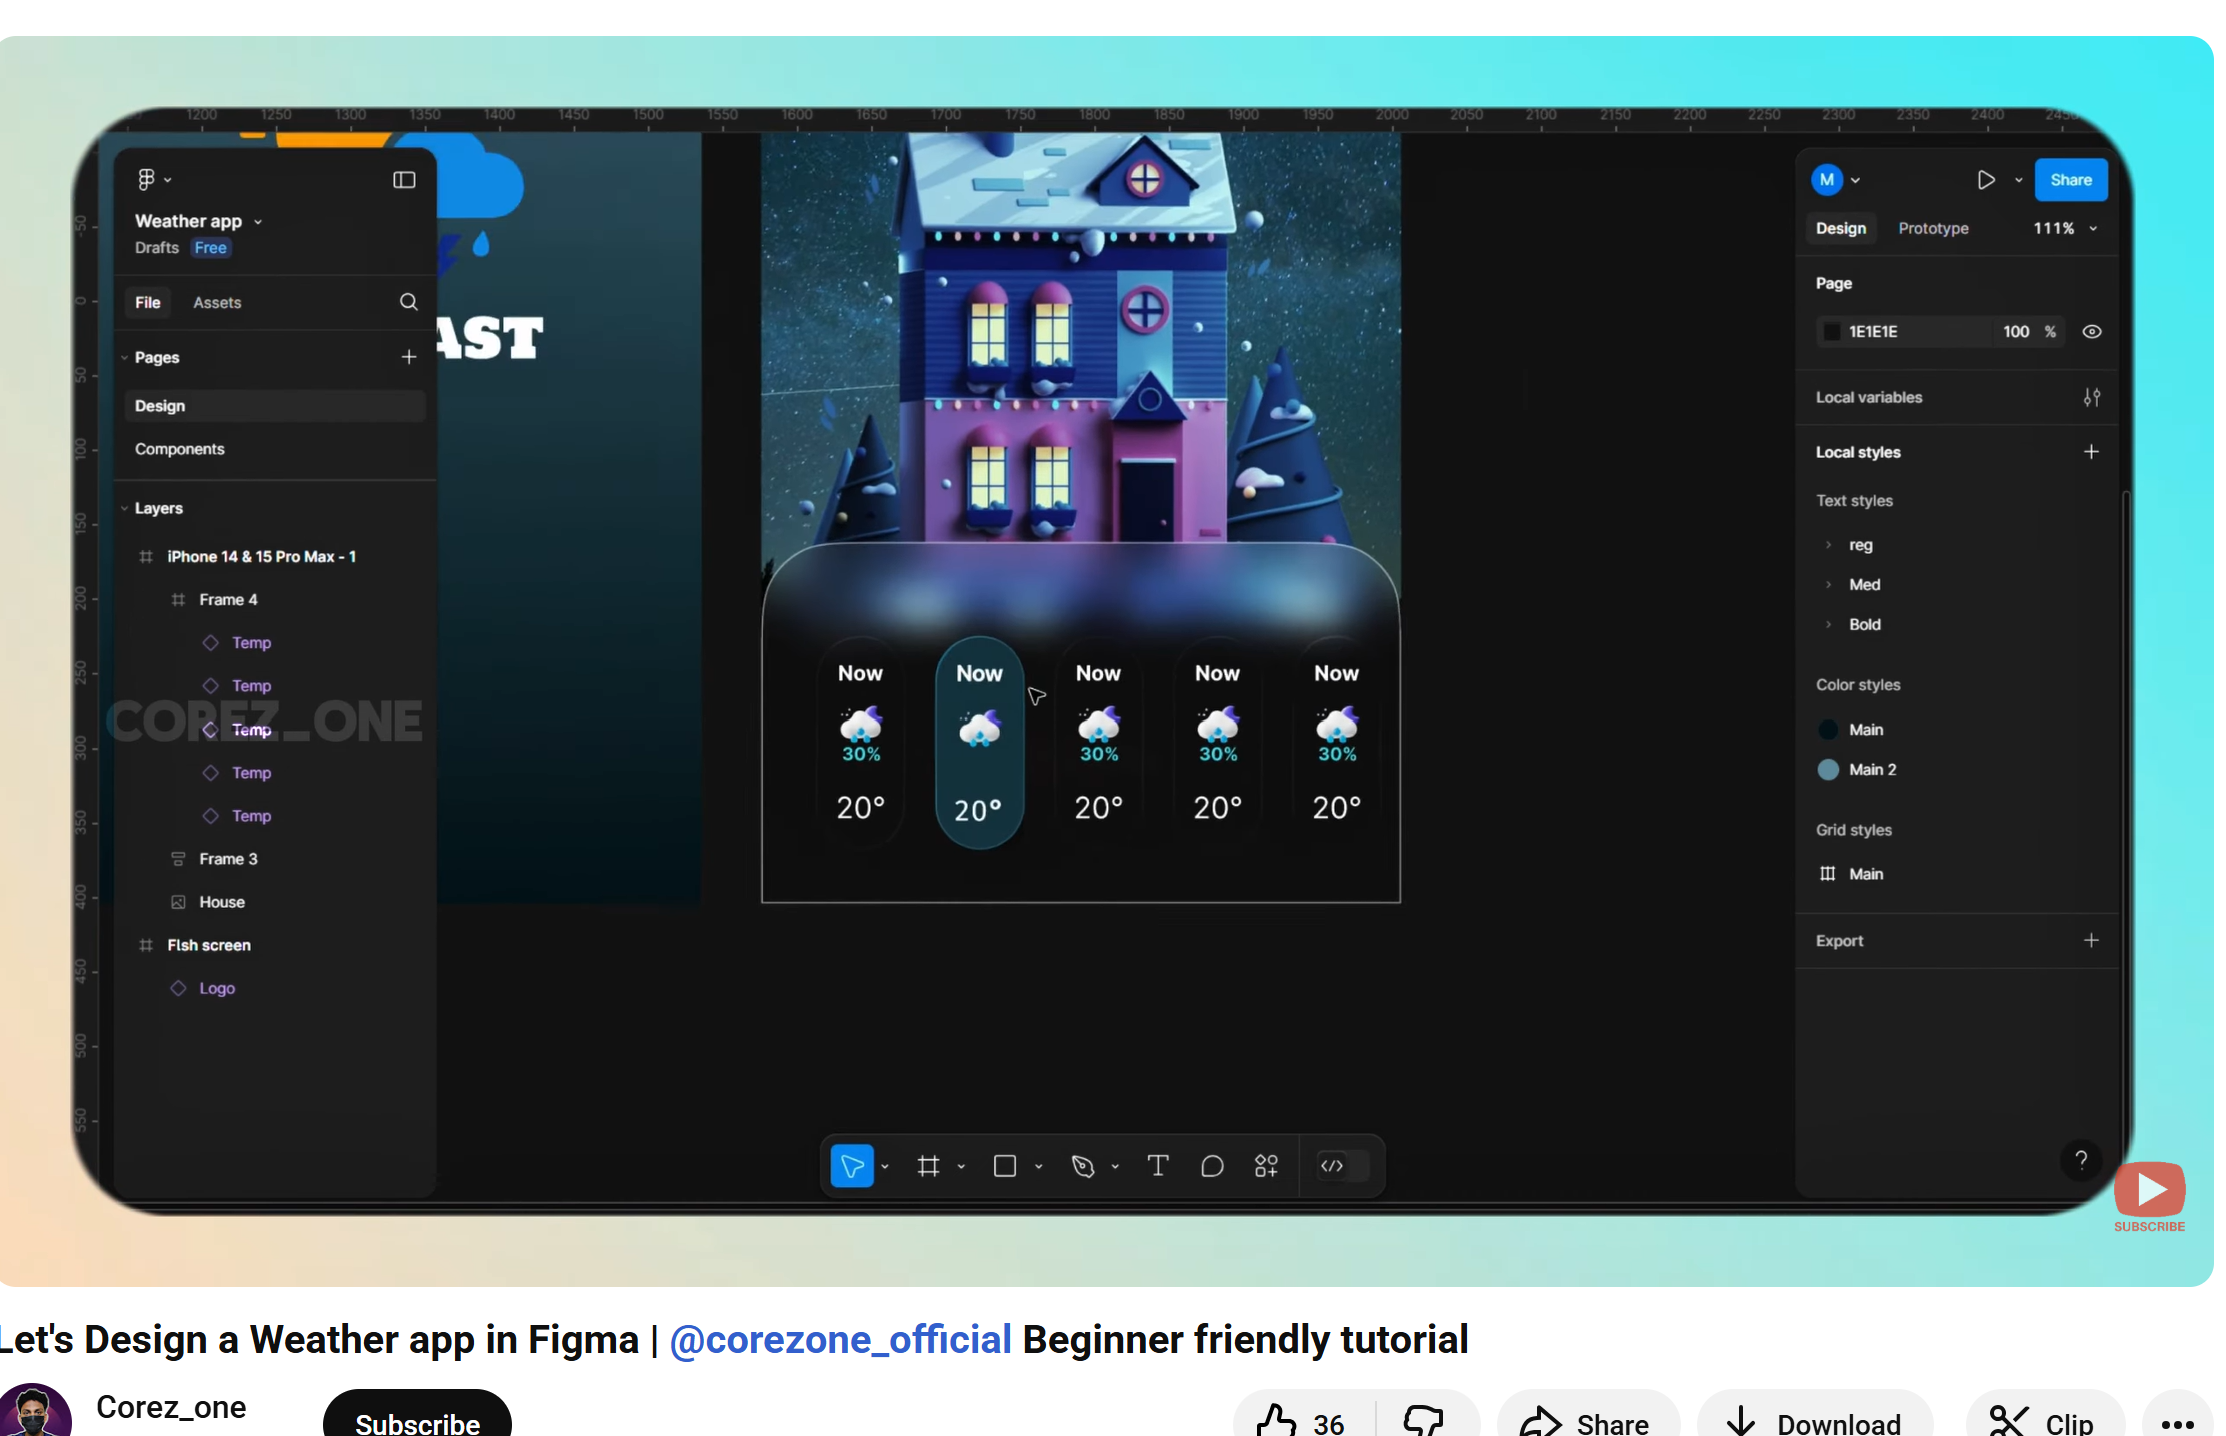Select the Rectangle shape tool
Screen dimensions: 2226x1436
click(x=1005, y=1166)
